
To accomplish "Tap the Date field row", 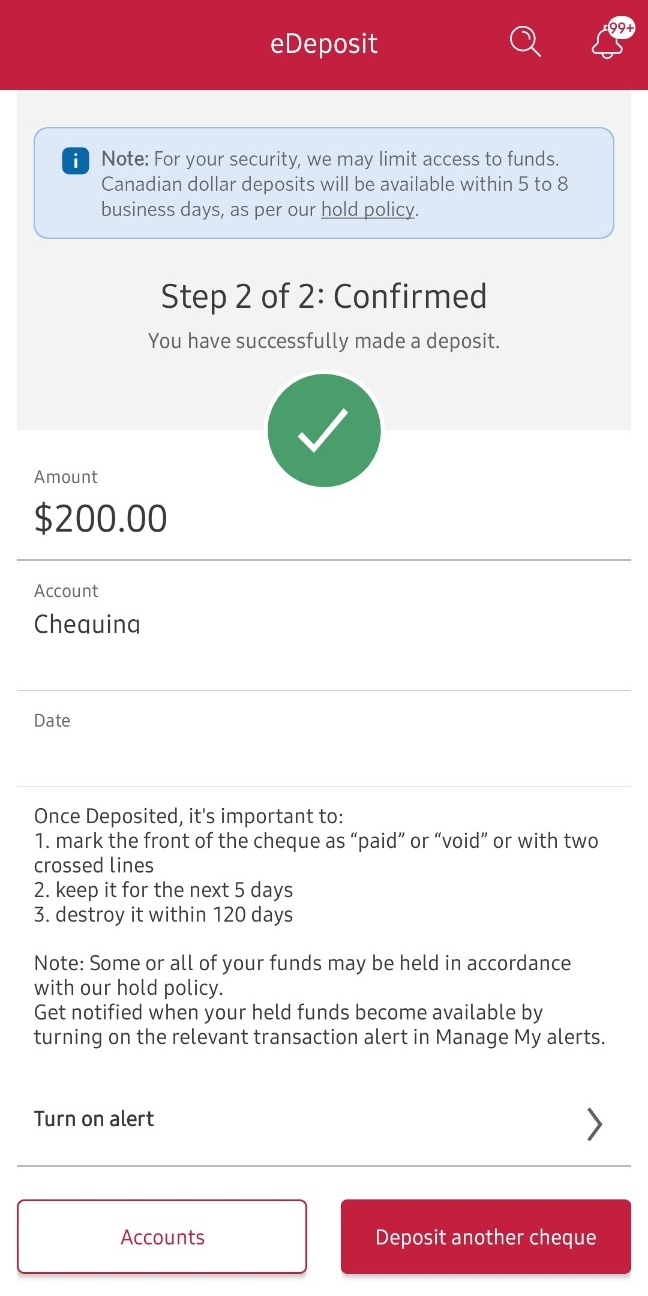I will pyautogui.click(x=324, y=739).
